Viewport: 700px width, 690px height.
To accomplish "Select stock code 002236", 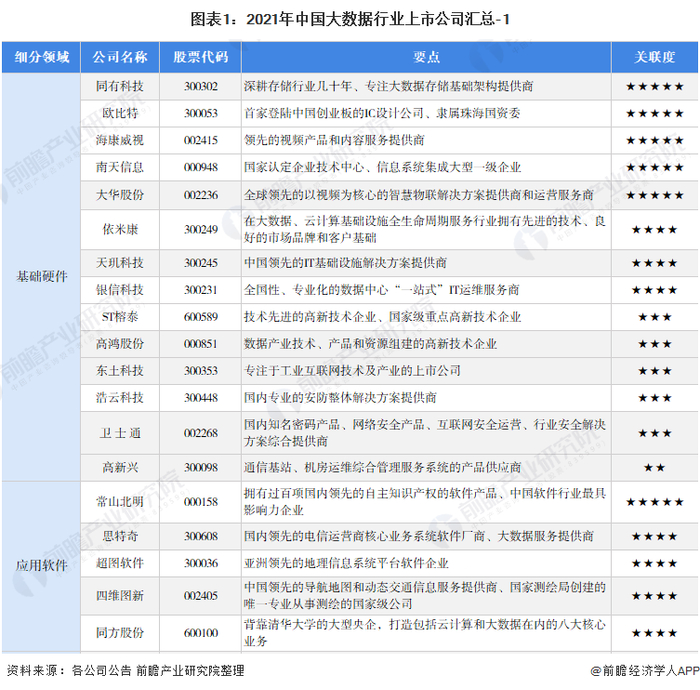I will pyautogui.click(x=200, y=195).
